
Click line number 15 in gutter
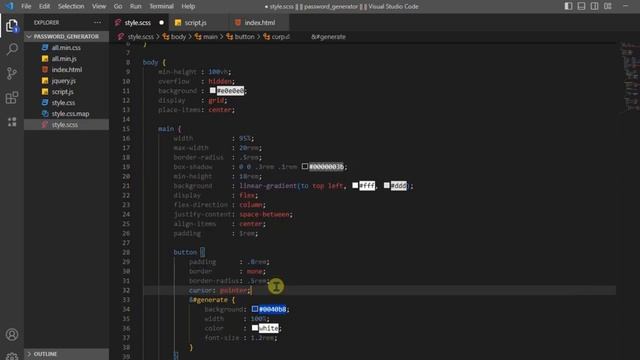[x=126, y=129]
